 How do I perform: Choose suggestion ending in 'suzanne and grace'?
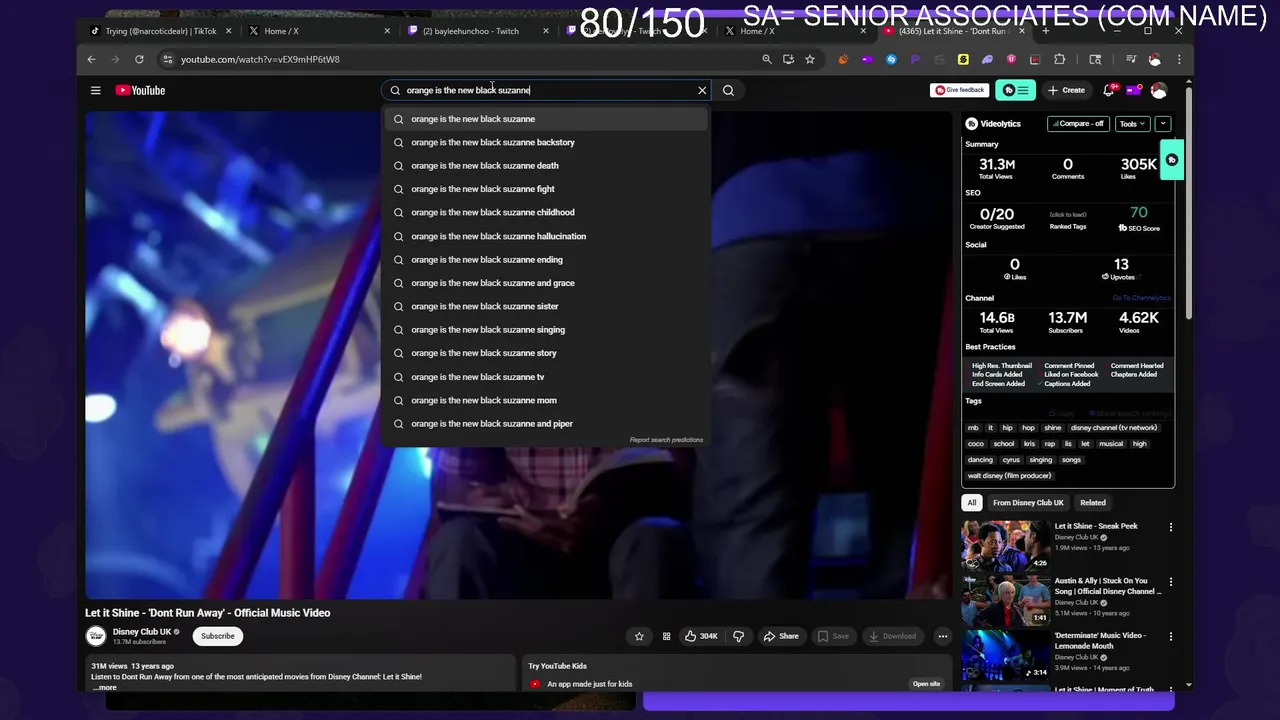pyautogui.click(x=546, y=283)
